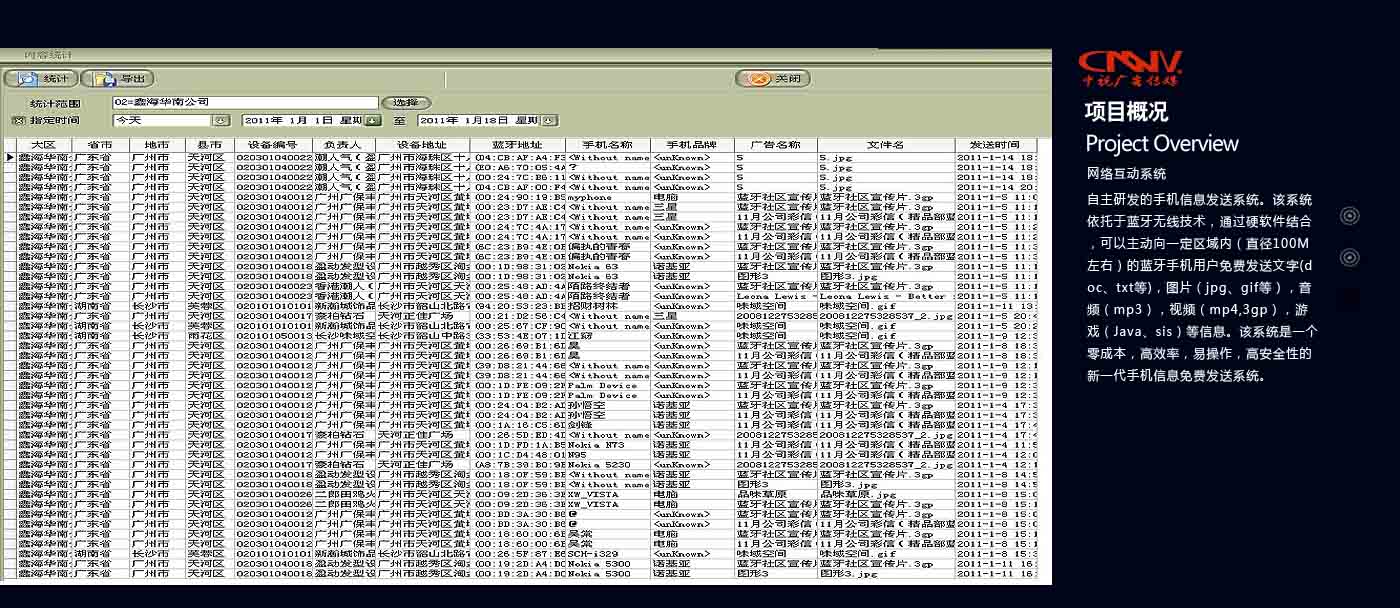Click the 广告名称 column header
This screenshot has height=608, width=1400.
pos(775,145)
